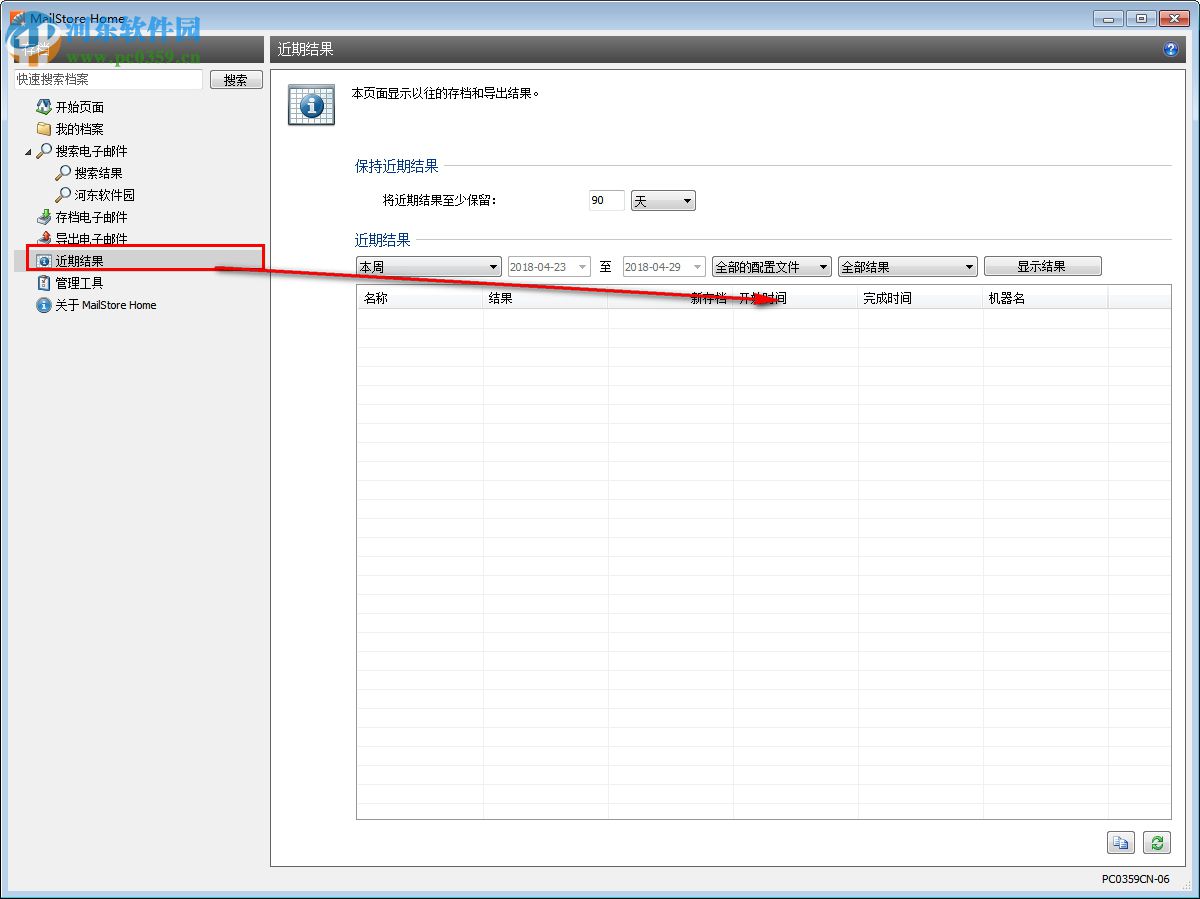The width and height of the screenshot is (1200, 899).
Task: Maximize the MailStore Home window
Action: pos(1140,18)
